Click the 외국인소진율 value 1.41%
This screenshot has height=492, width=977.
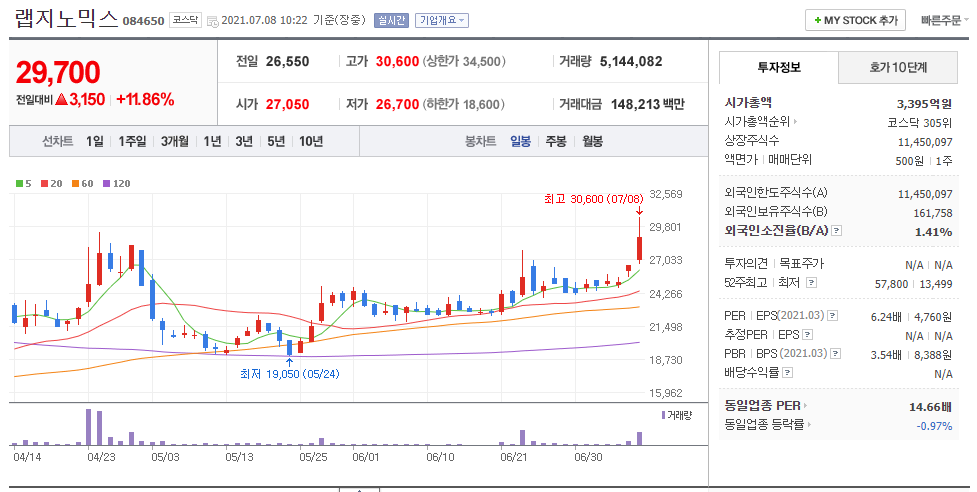[933, 232]
